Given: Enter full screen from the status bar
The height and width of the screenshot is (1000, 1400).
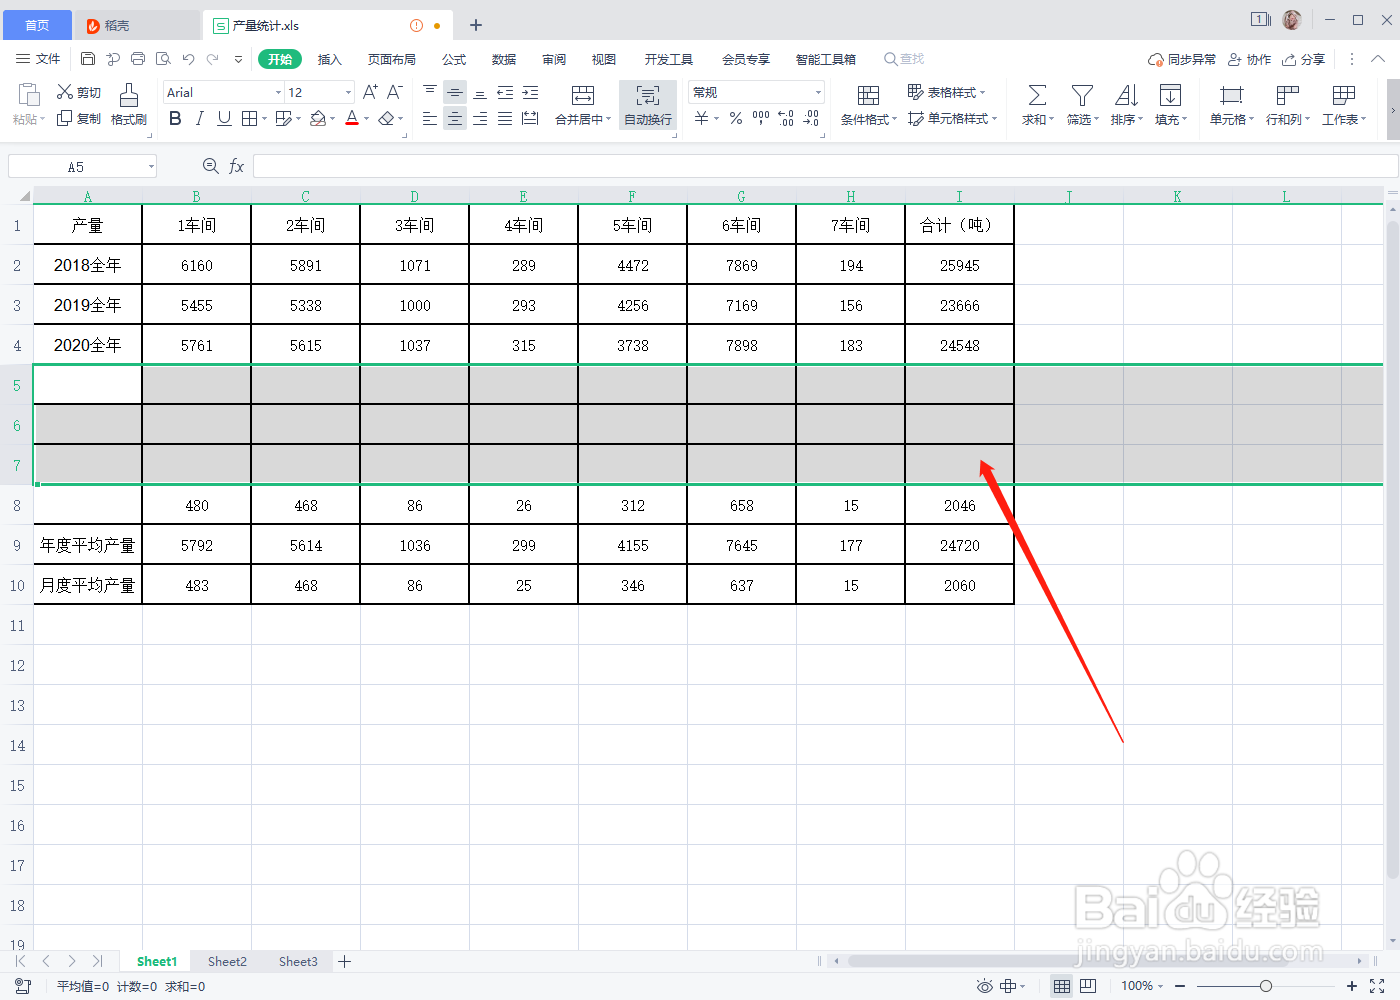Looking at the screenshot, I should point(1377,986).
